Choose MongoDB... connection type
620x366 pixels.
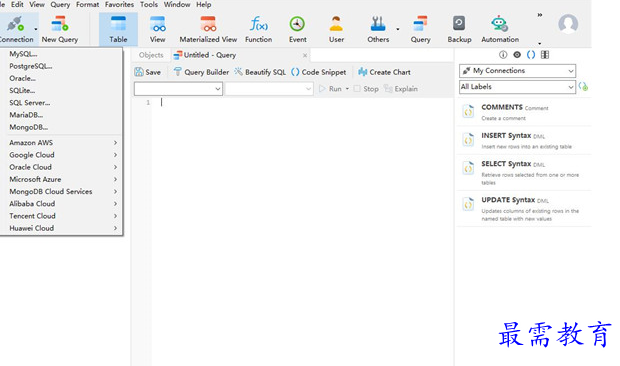tap(61, 127)
